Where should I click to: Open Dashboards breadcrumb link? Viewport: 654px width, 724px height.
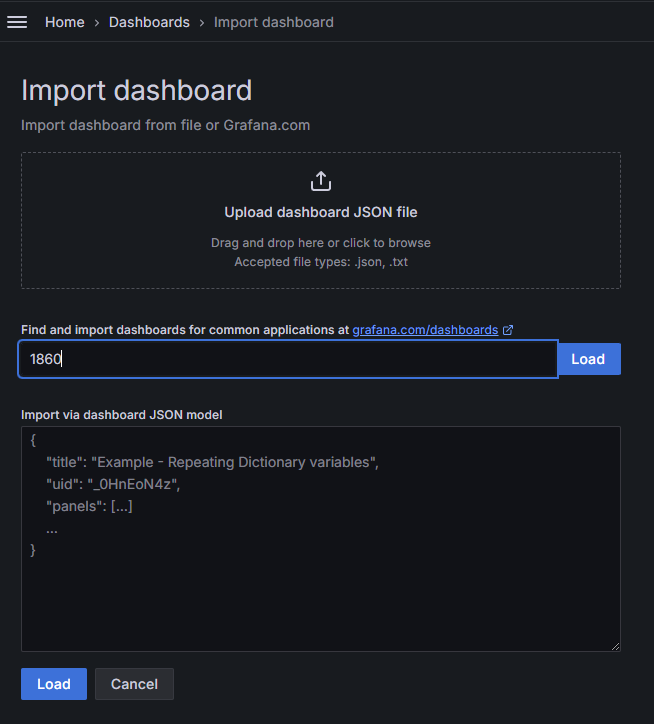[x=149, y=22]
